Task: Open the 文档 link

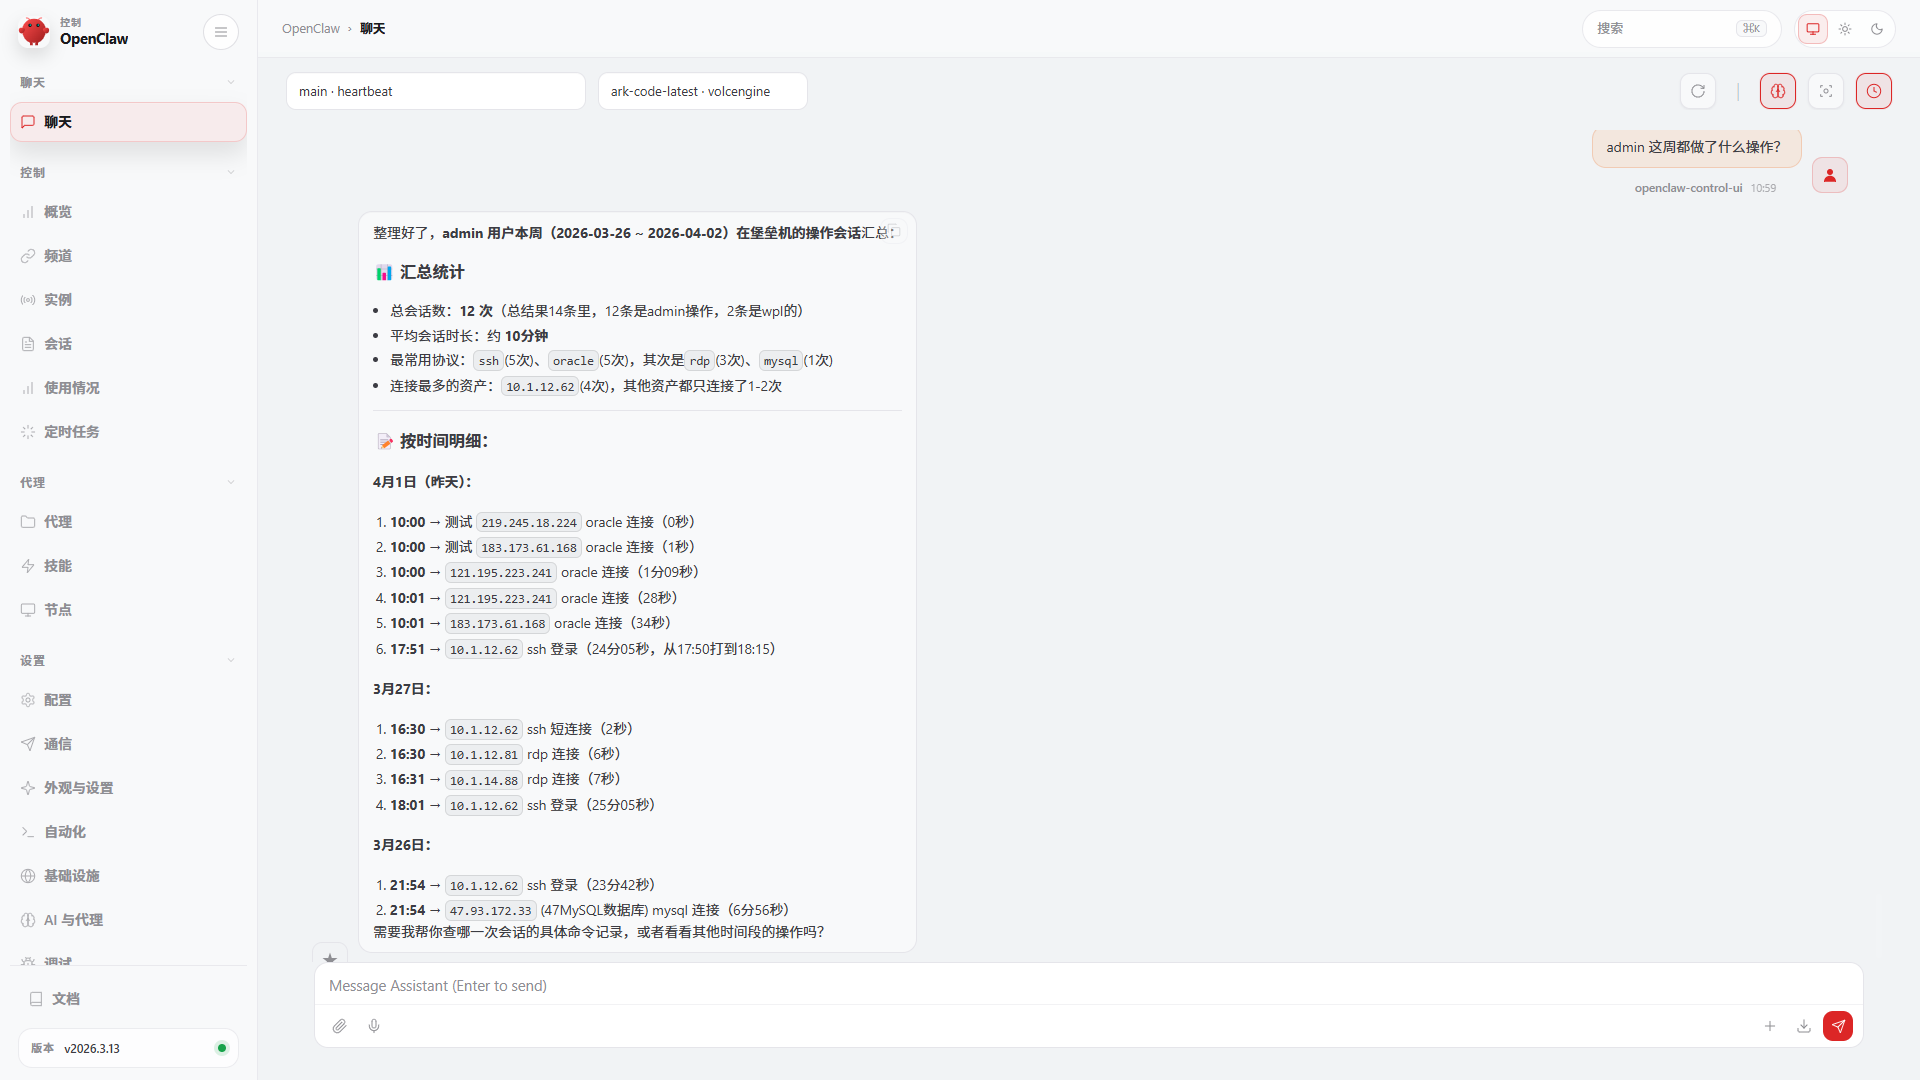Action: point(65,999)
